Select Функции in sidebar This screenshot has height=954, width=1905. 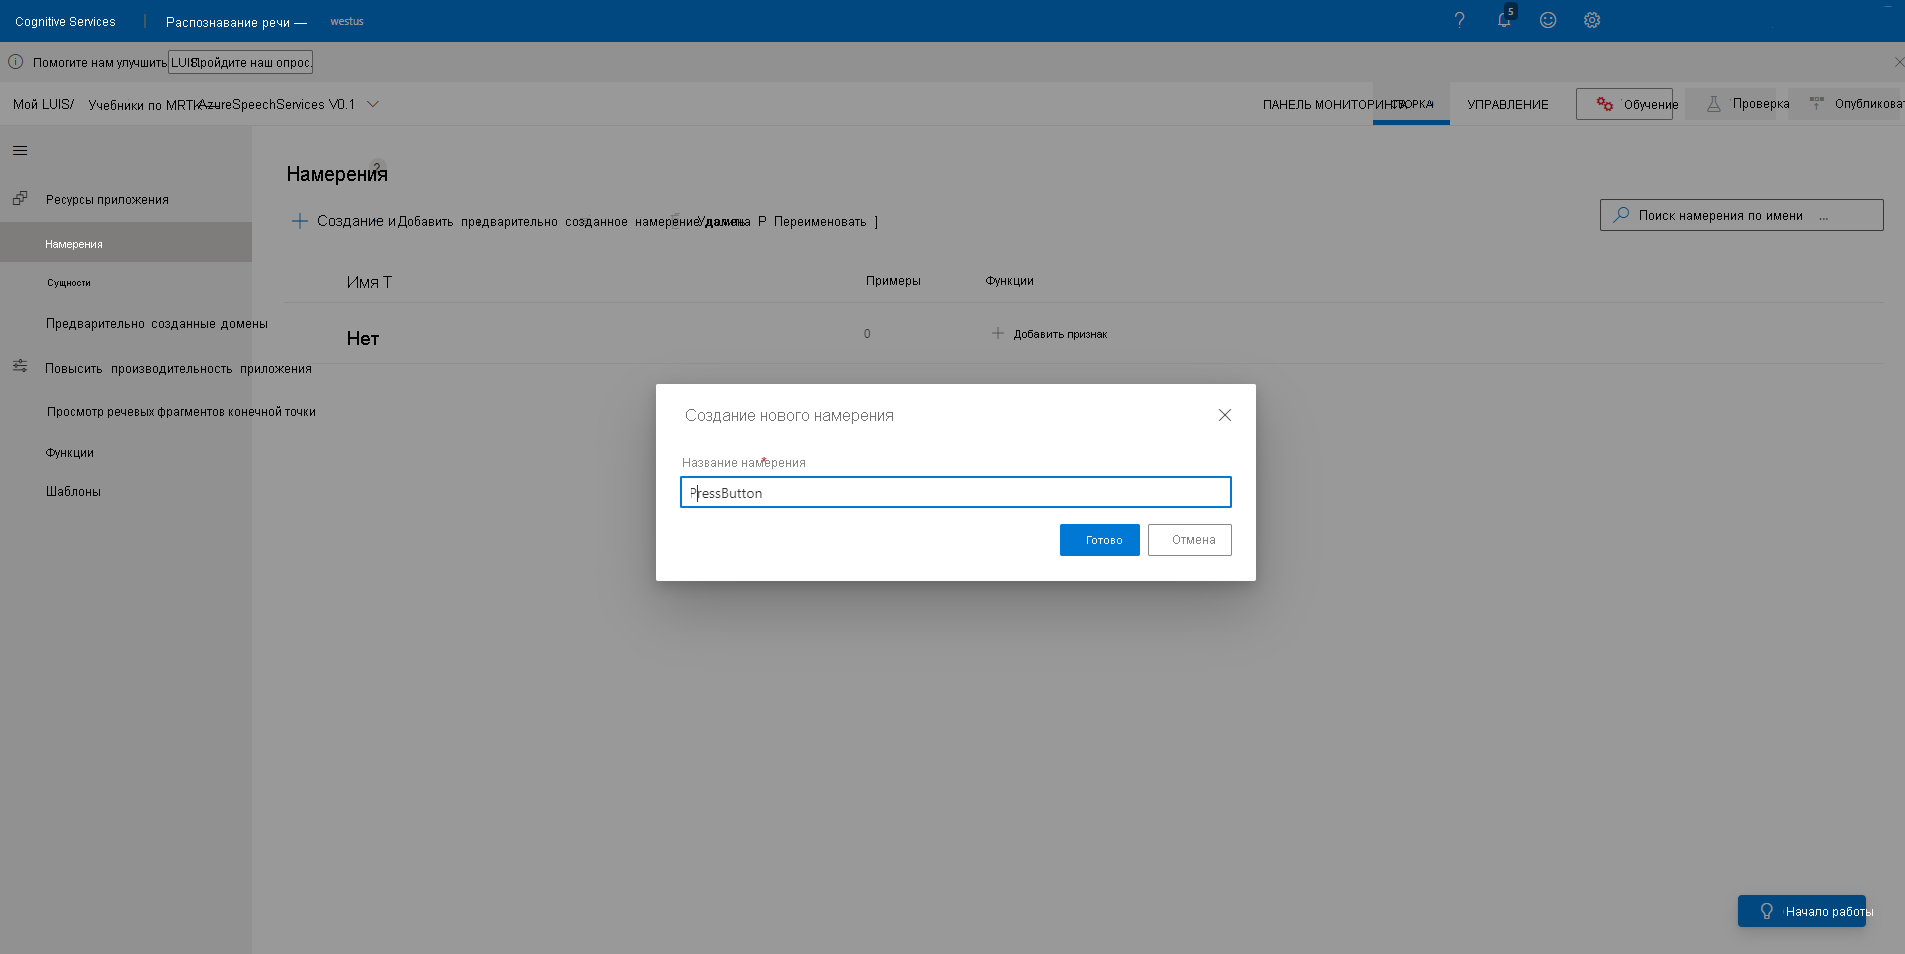click(70, 453)
